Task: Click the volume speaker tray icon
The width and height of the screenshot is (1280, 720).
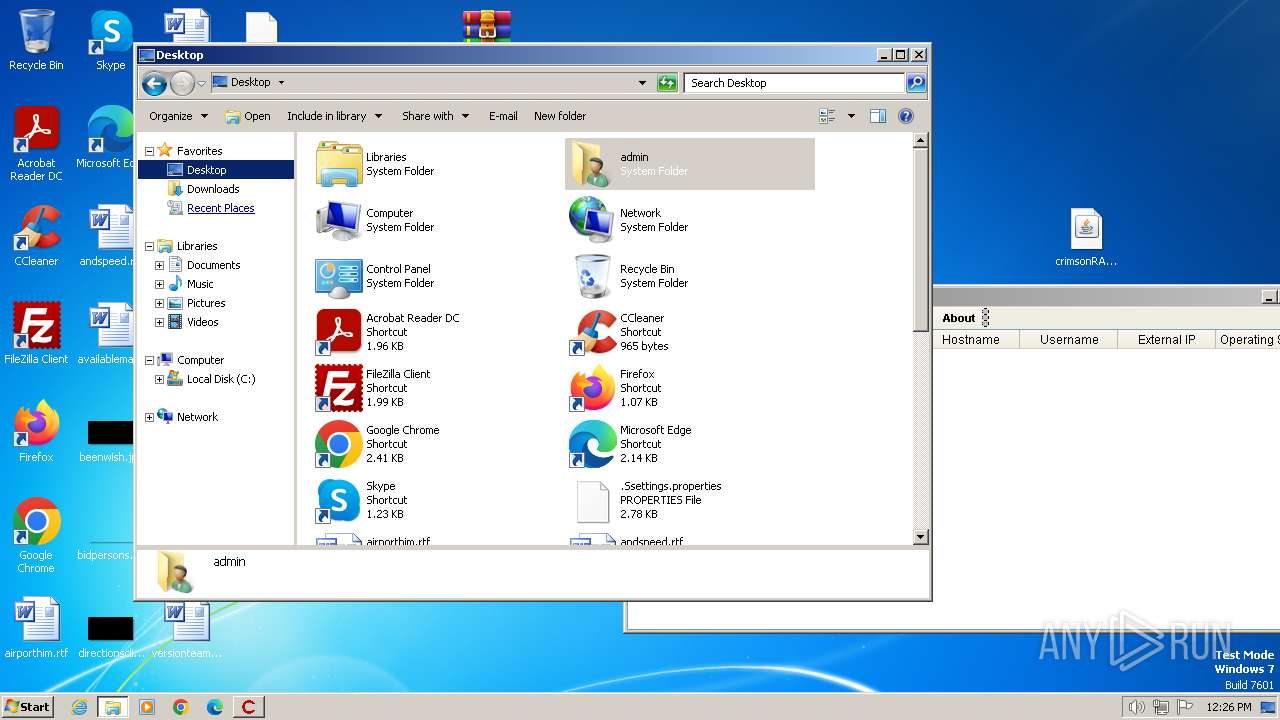Action: click(x=1136, y=707)
